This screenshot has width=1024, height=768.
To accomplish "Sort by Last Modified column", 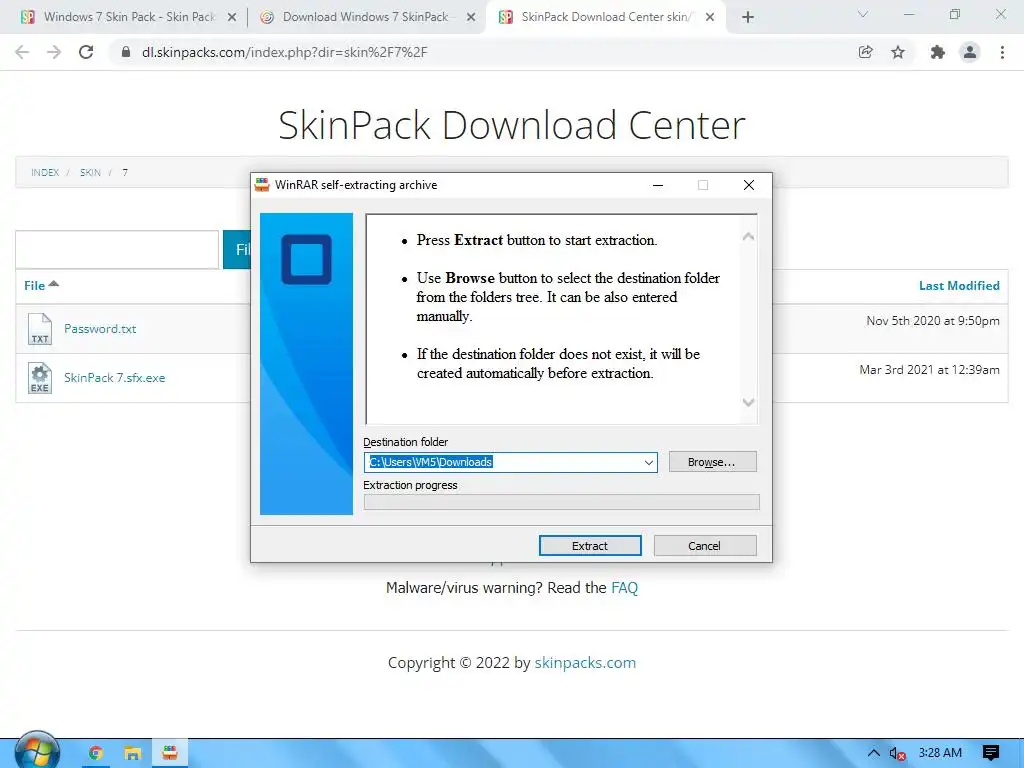I will point(959,285).
